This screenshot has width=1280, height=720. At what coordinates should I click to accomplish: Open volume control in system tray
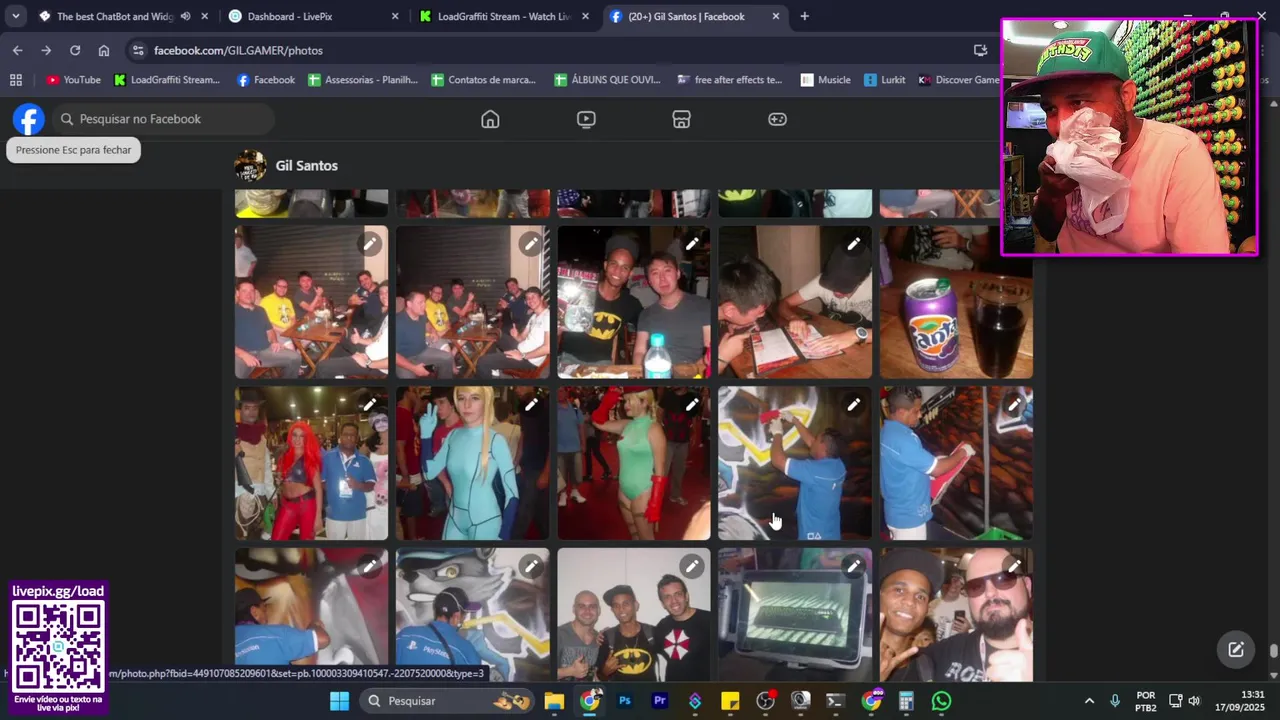(1194, 701)
